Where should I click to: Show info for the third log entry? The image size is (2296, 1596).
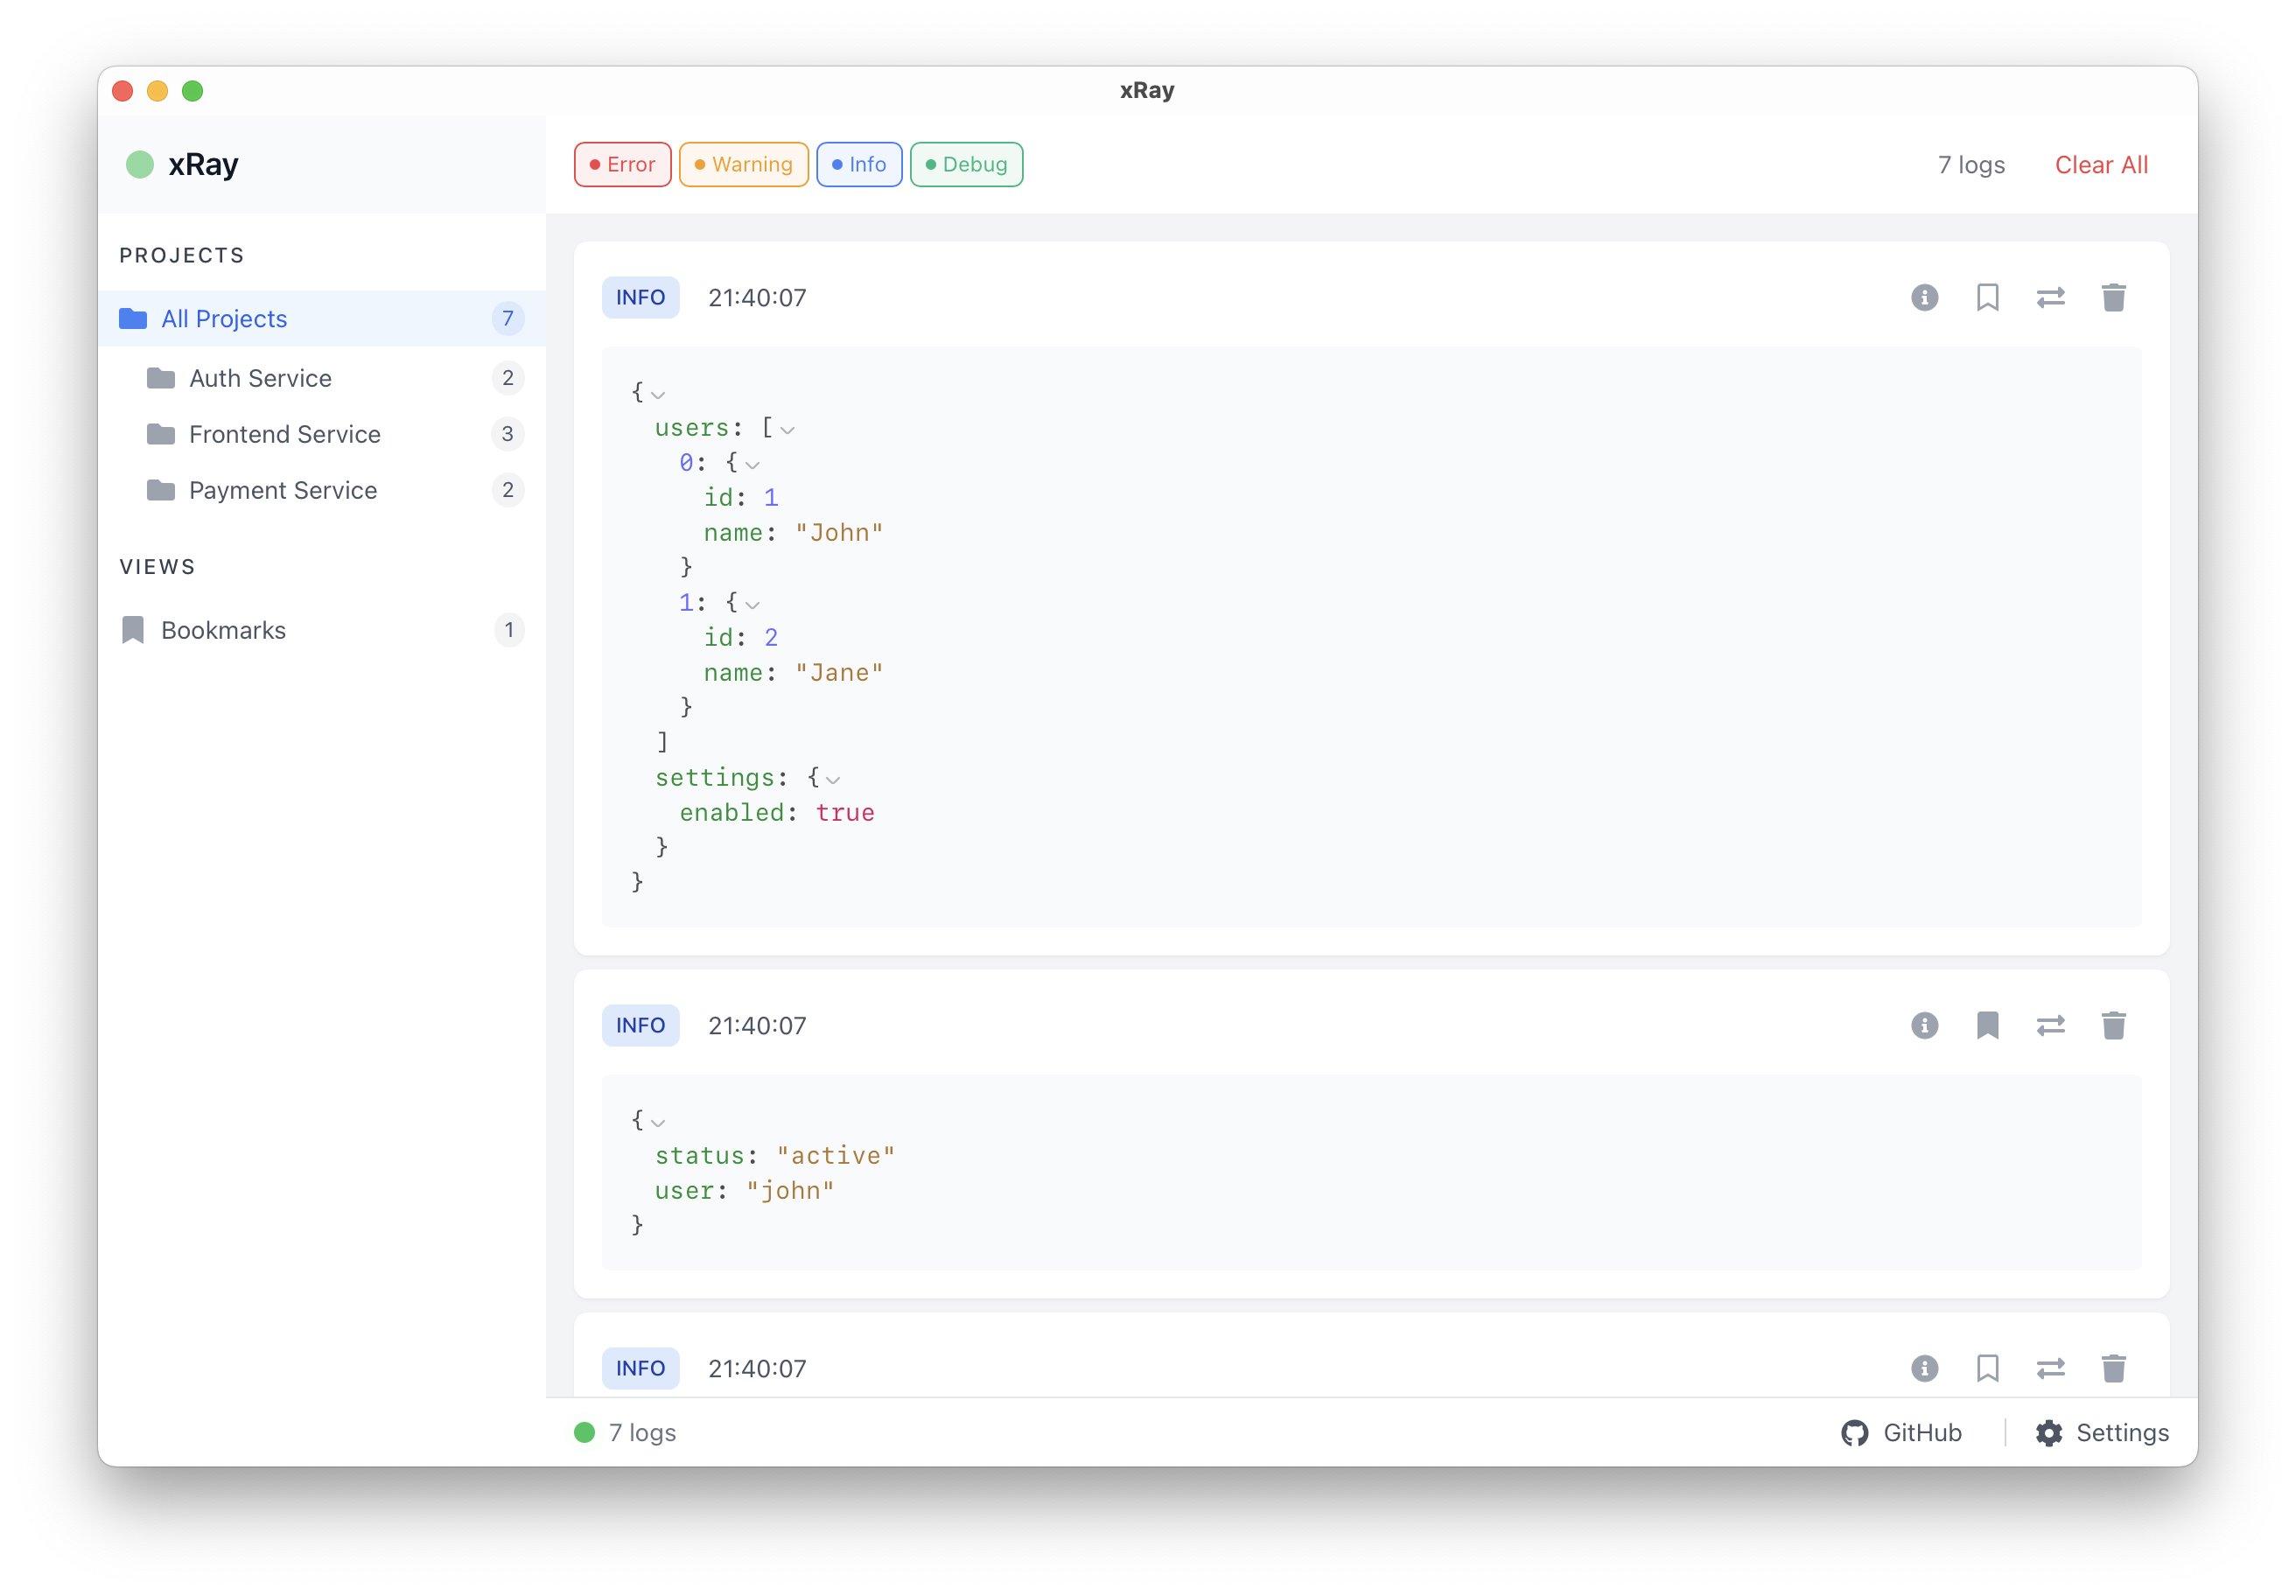click(1924, 1368)
